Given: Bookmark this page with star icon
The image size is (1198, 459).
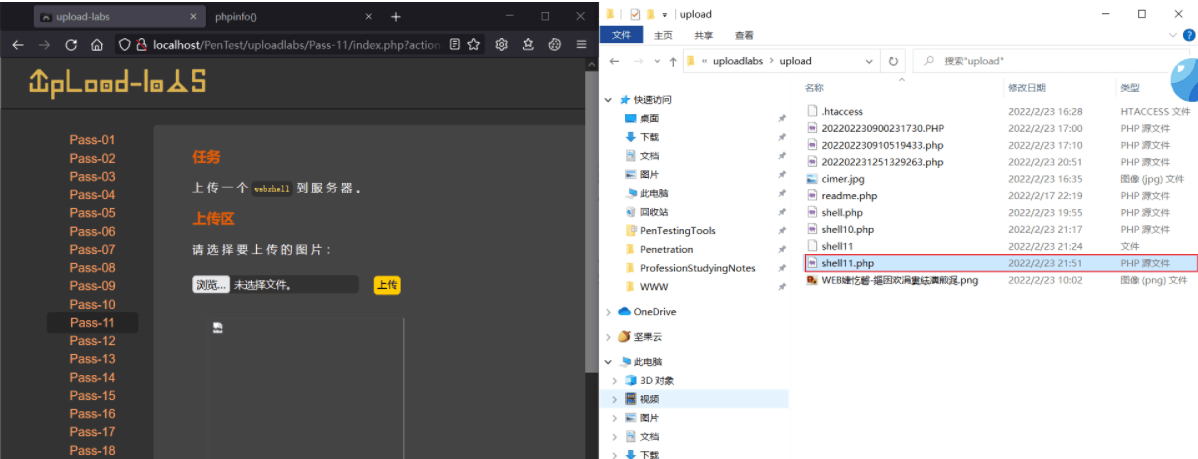Looking at the screenshot, I should pyautogui.click(x=474, y=44).
